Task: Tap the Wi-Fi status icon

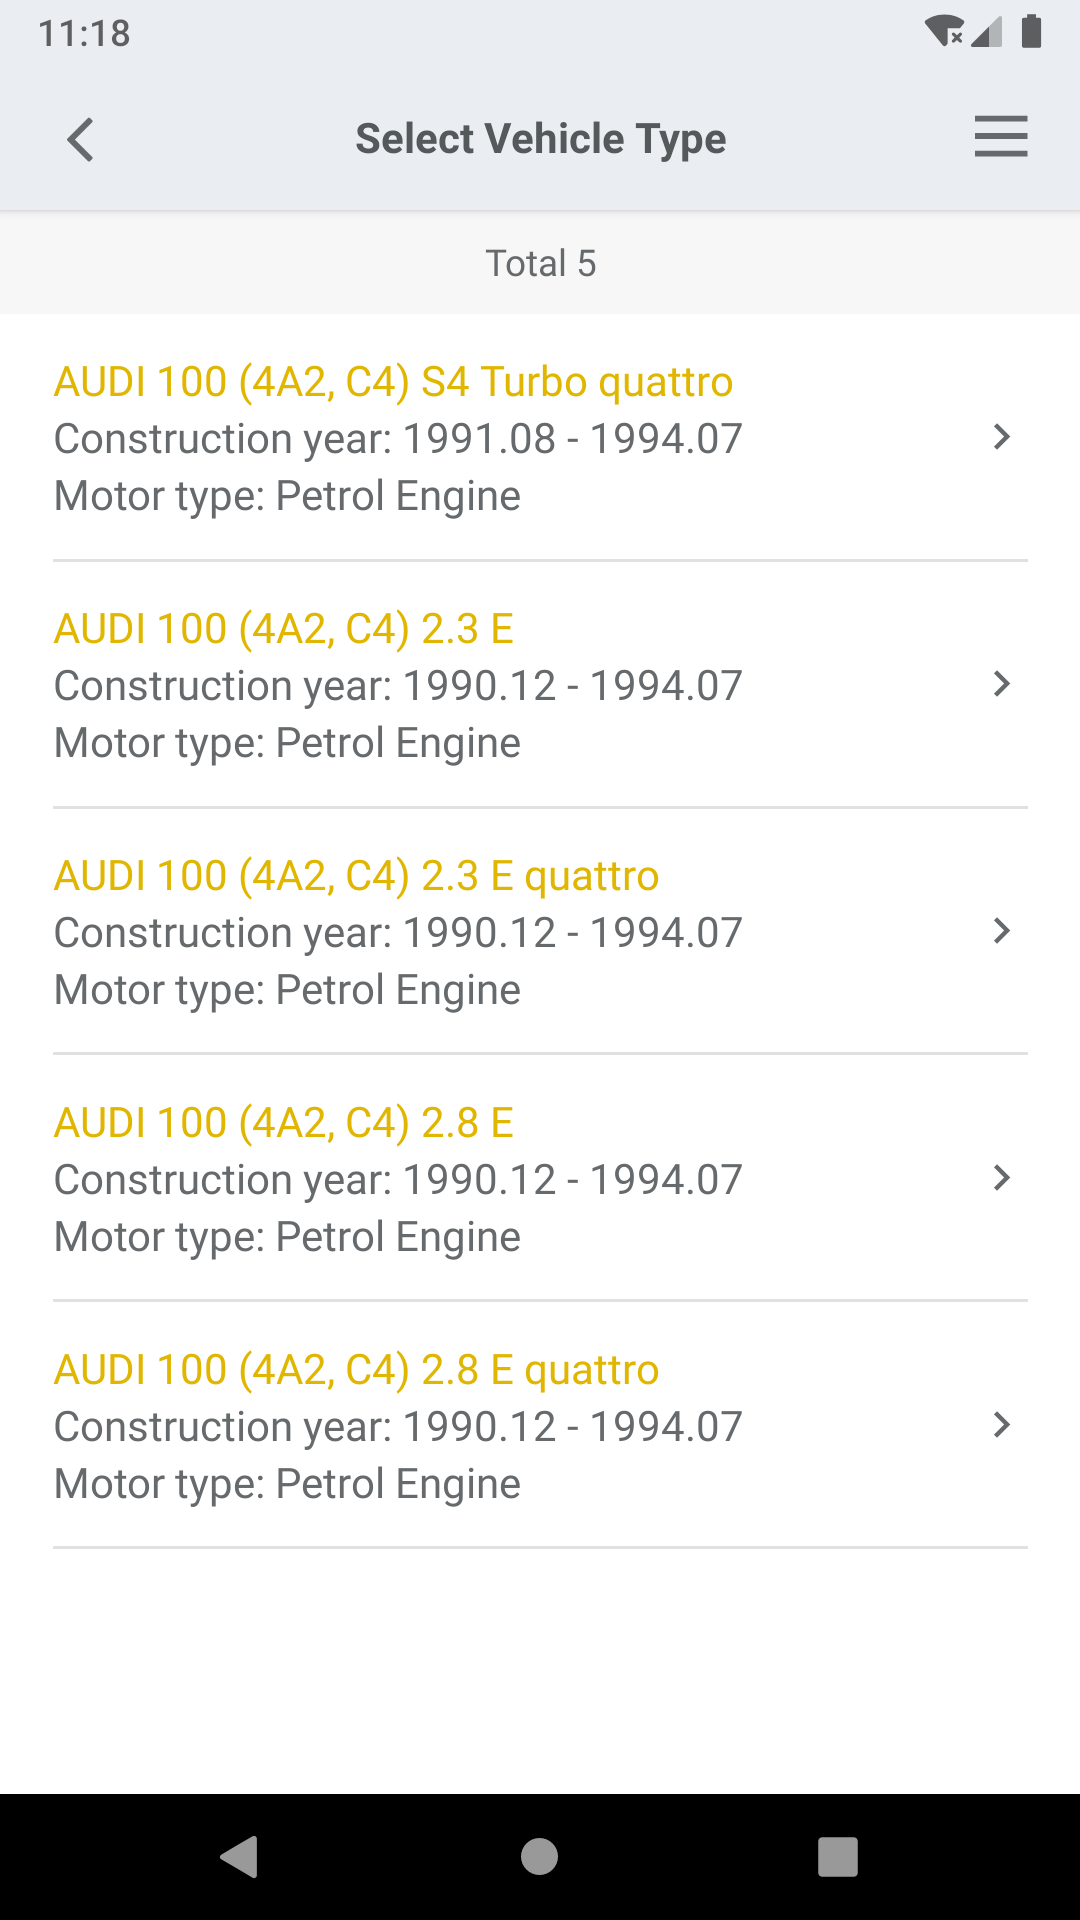Action: tap(944, 32)
